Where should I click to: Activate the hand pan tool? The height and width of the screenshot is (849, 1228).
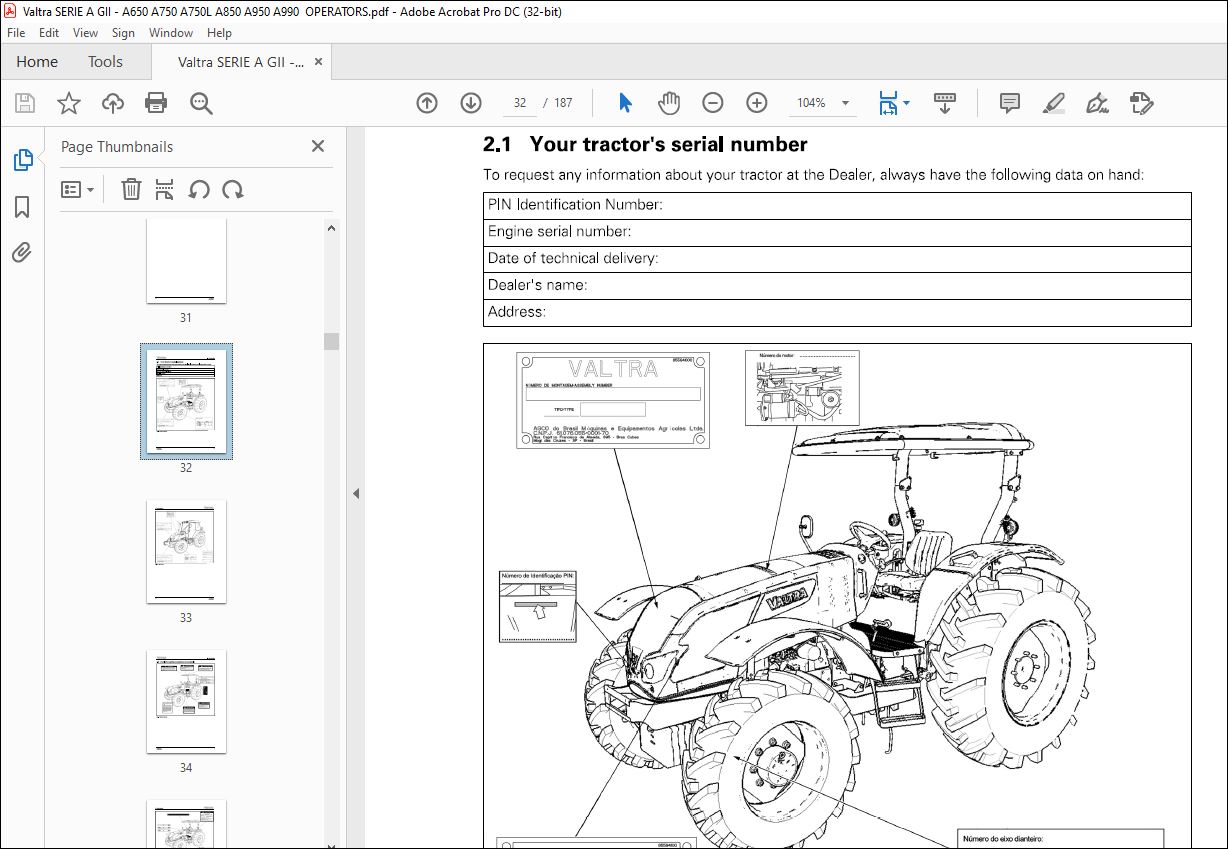click(x=669, y=103)
